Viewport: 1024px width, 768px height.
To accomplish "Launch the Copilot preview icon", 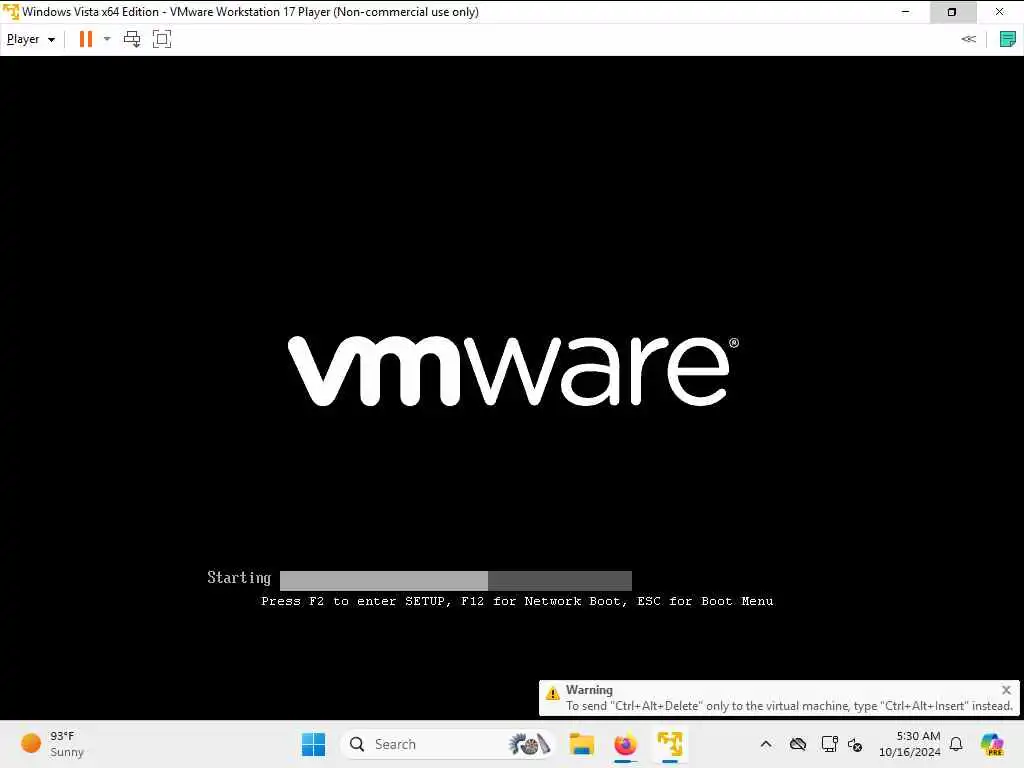I will 992,744.
